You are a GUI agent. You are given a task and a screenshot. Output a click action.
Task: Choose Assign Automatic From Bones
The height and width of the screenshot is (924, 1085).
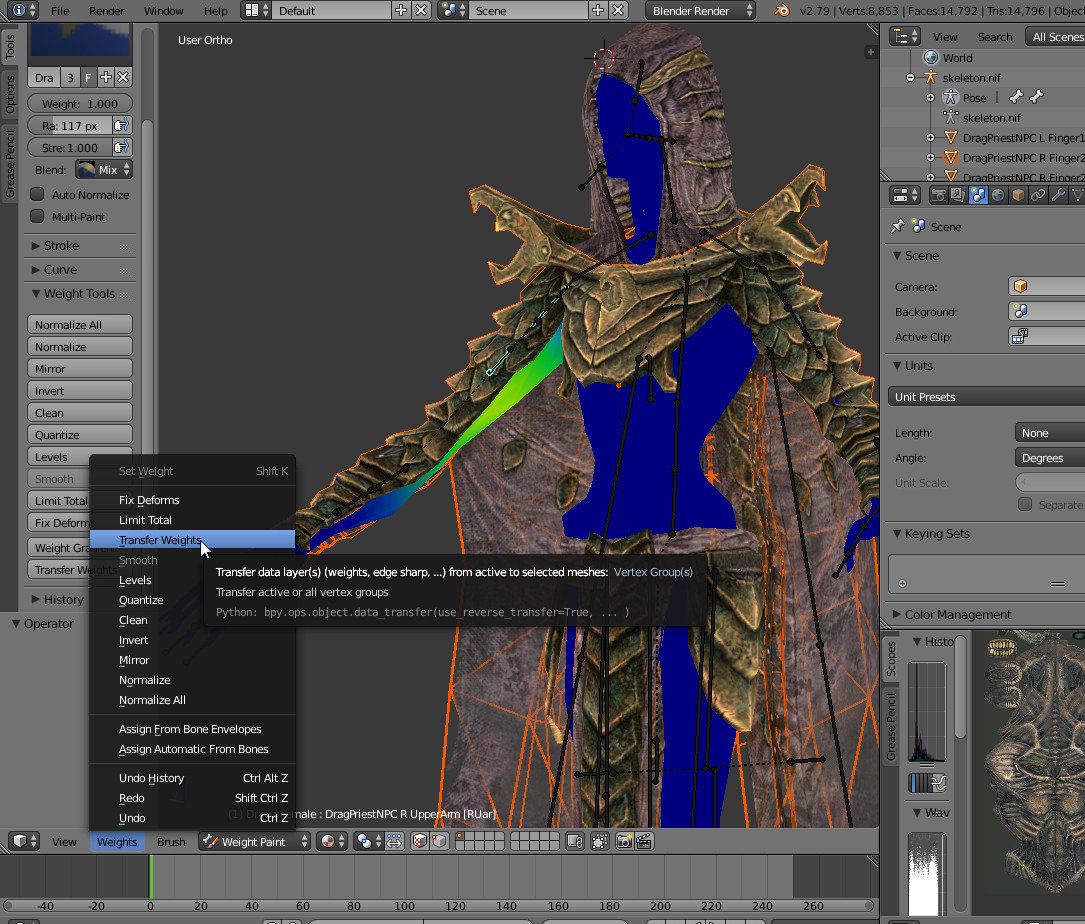click(192, 749)
